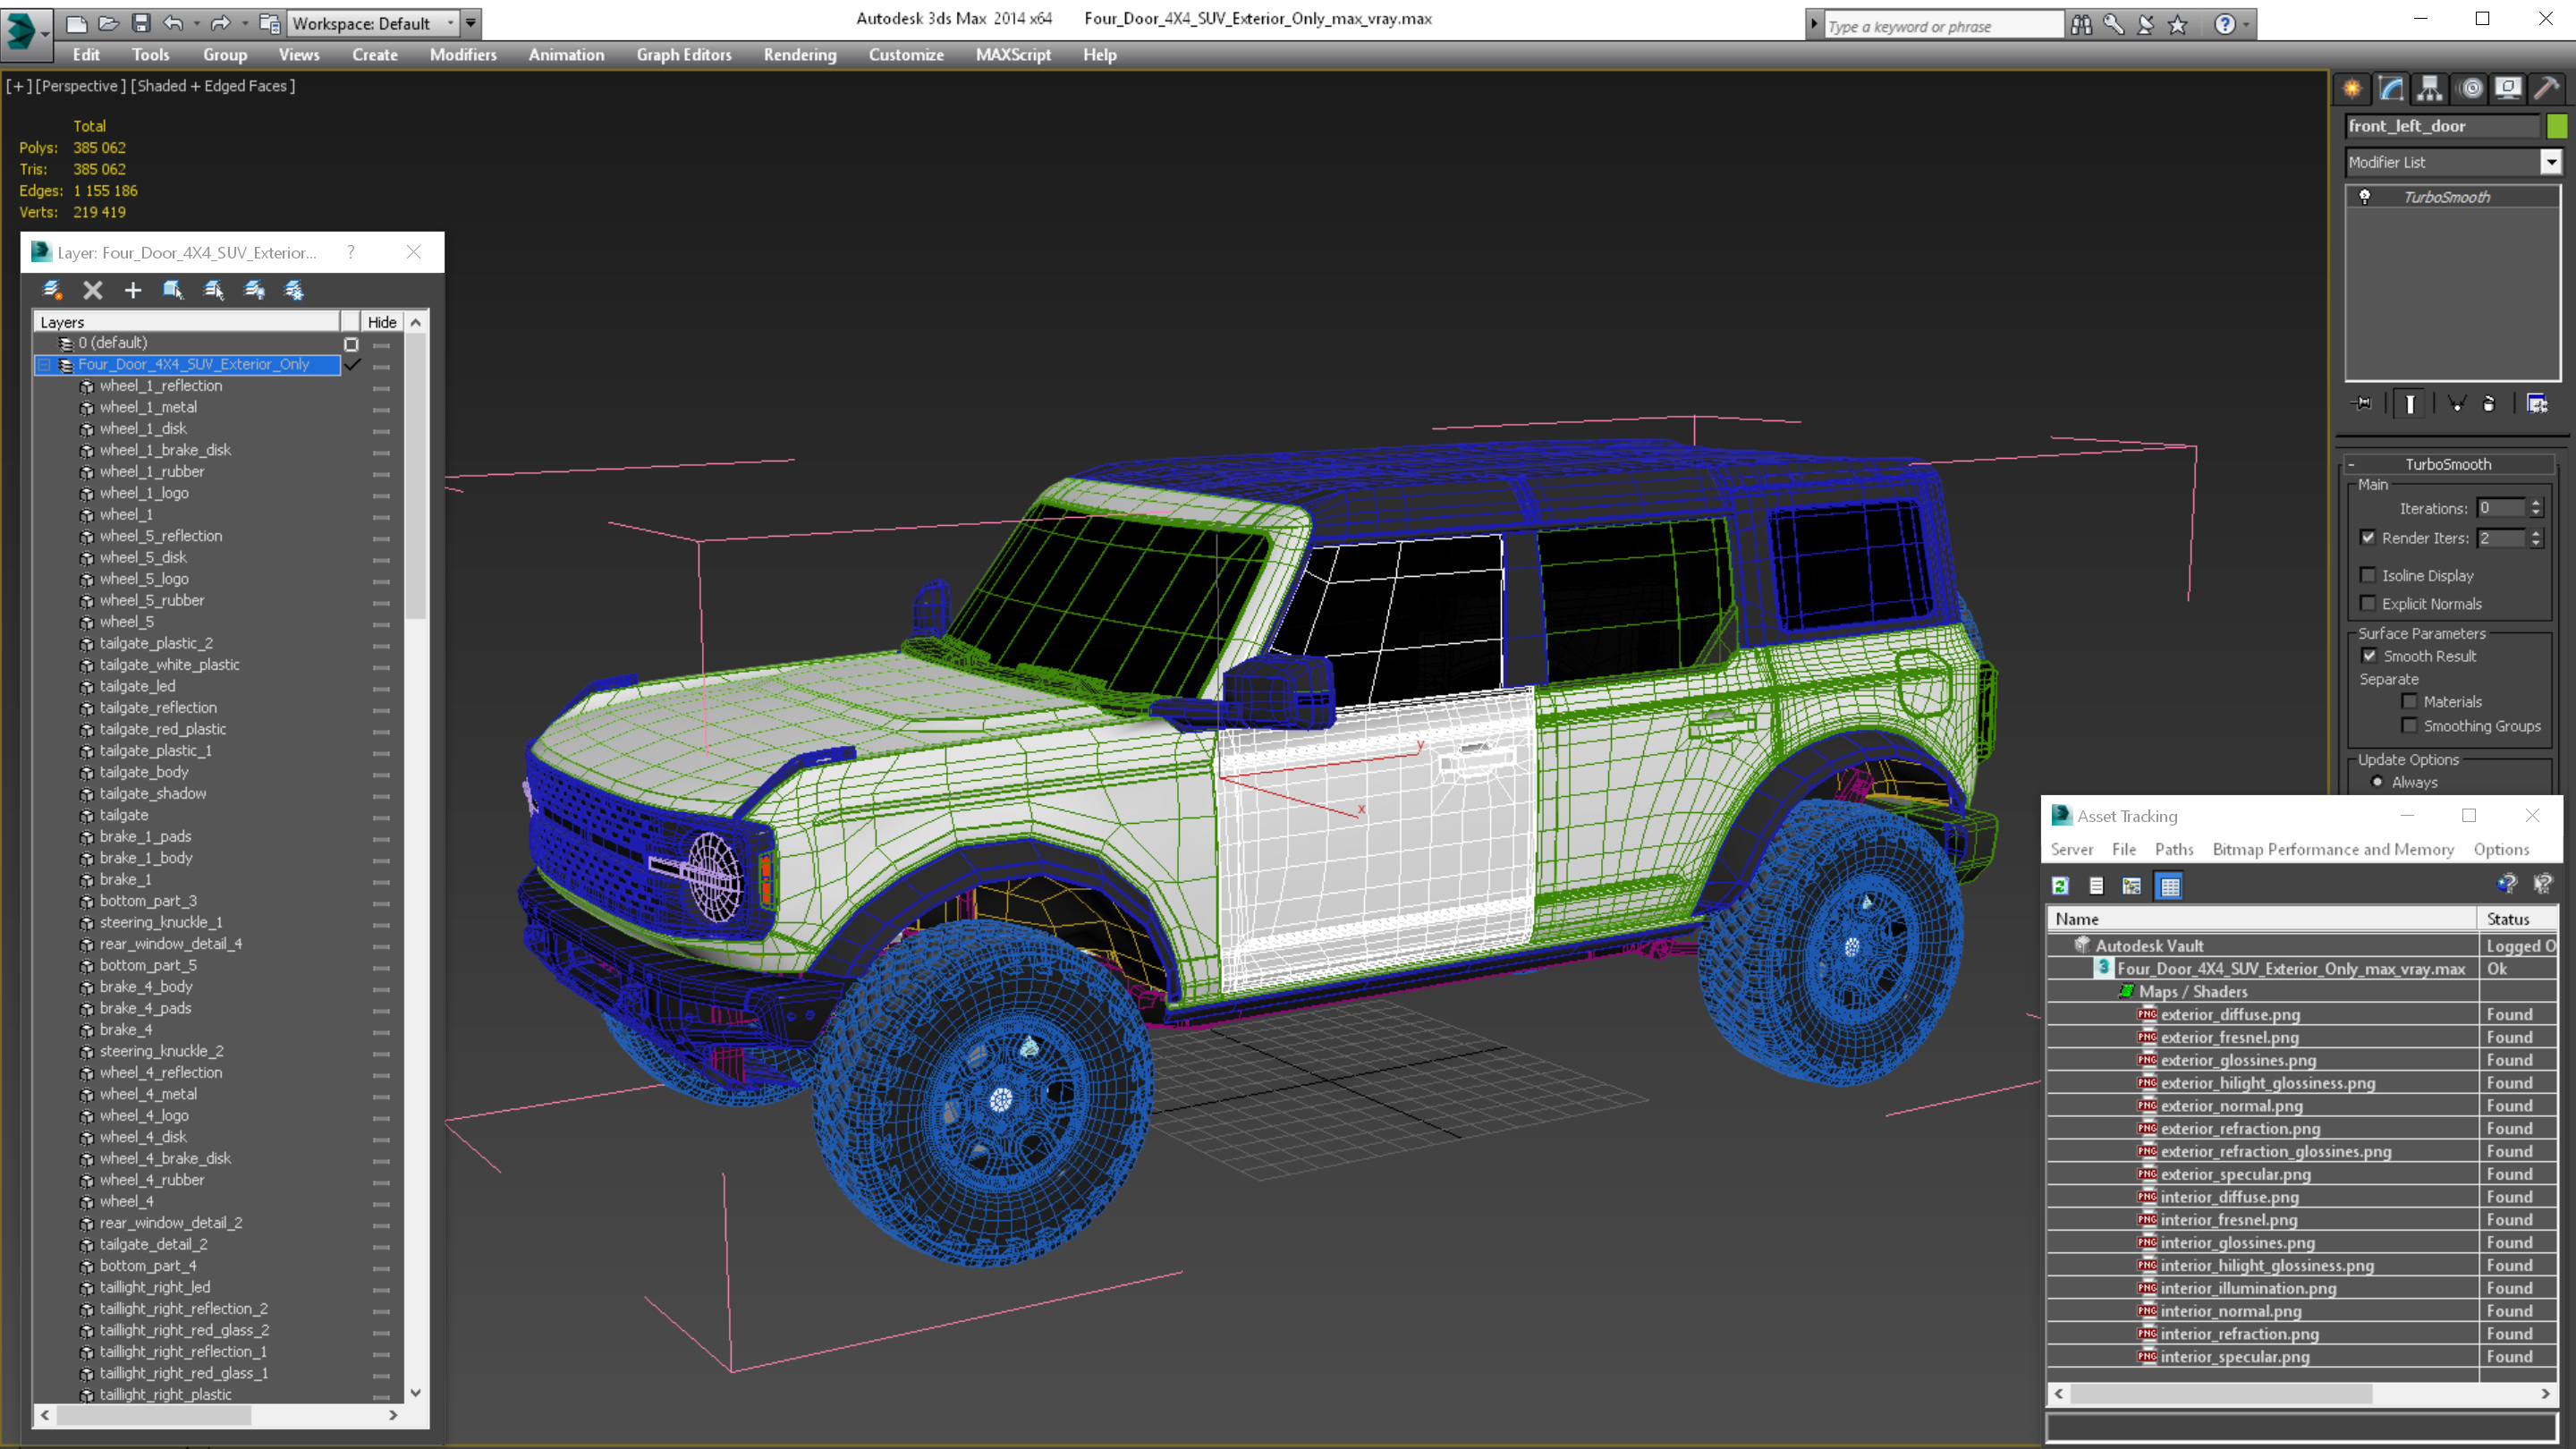Click Make Unique icon below modifier stack
2576x1449 pixels.
(2456, 404)
